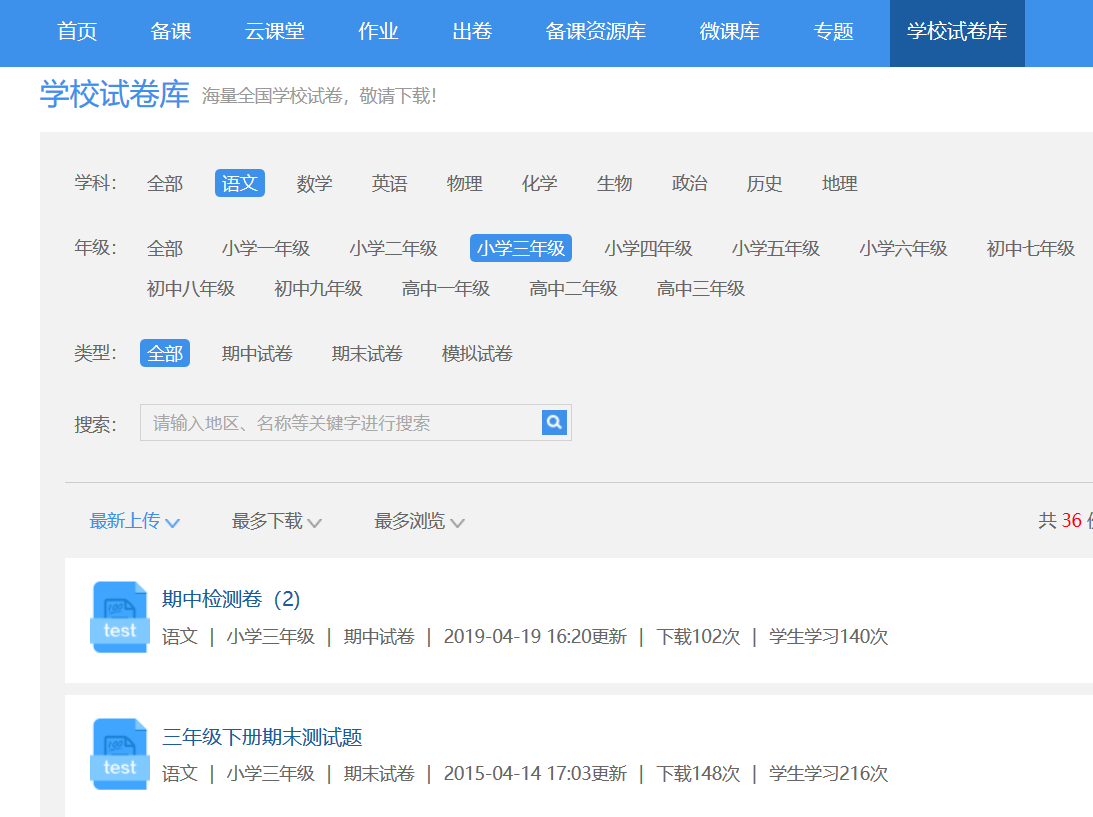This screenshot has width=1093, height=817.
Task: Open the 微课库 navigation item
Action: (729, 32)
